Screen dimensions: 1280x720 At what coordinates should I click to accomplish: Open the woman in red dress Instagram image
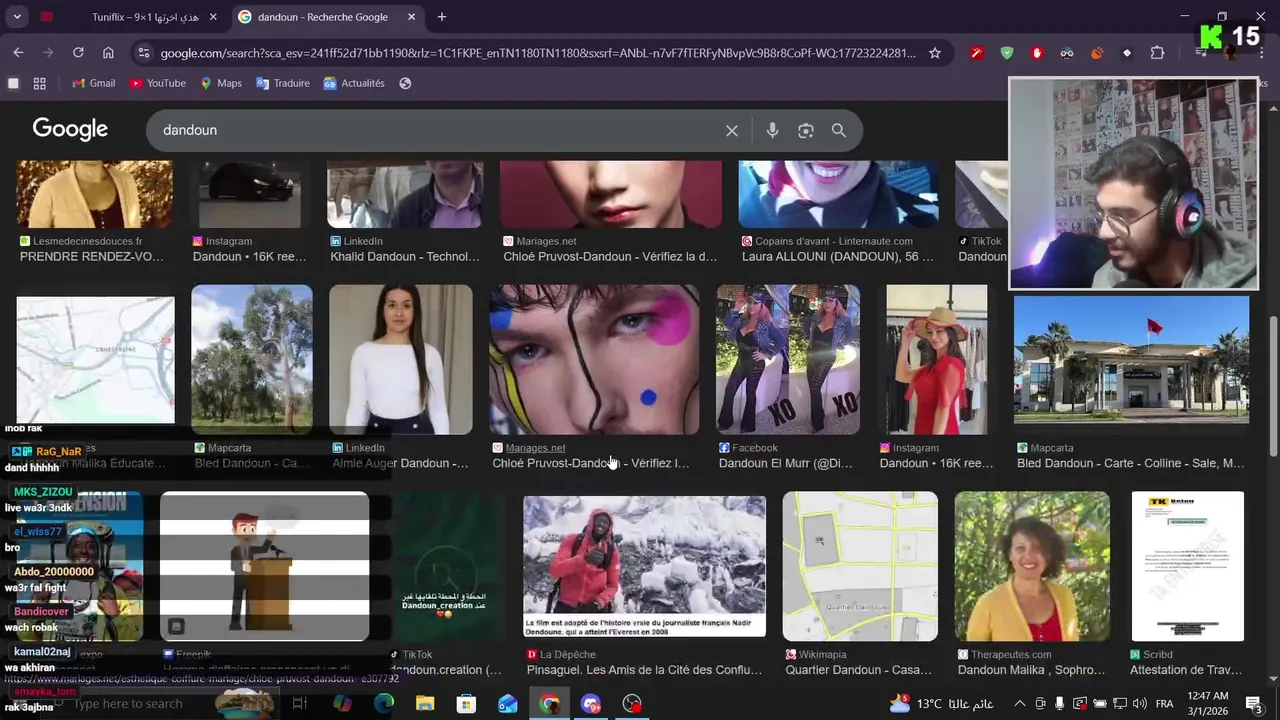click(x=937, y=360)
